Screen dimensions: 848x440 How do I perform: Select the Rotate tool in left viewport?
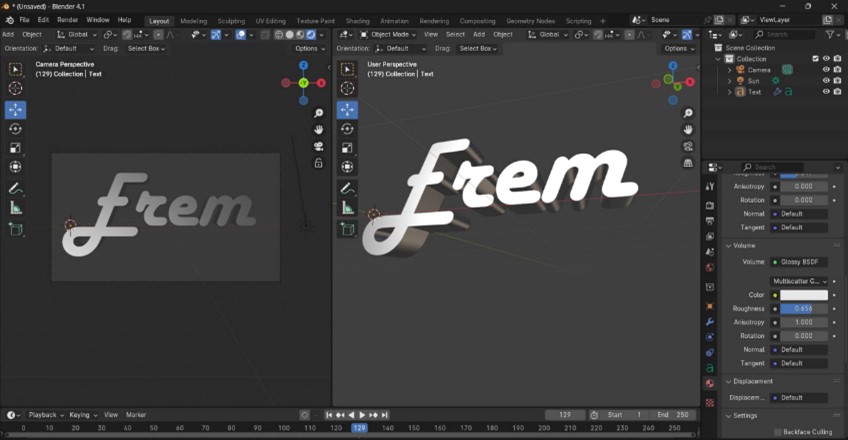[x=15, y=129]
